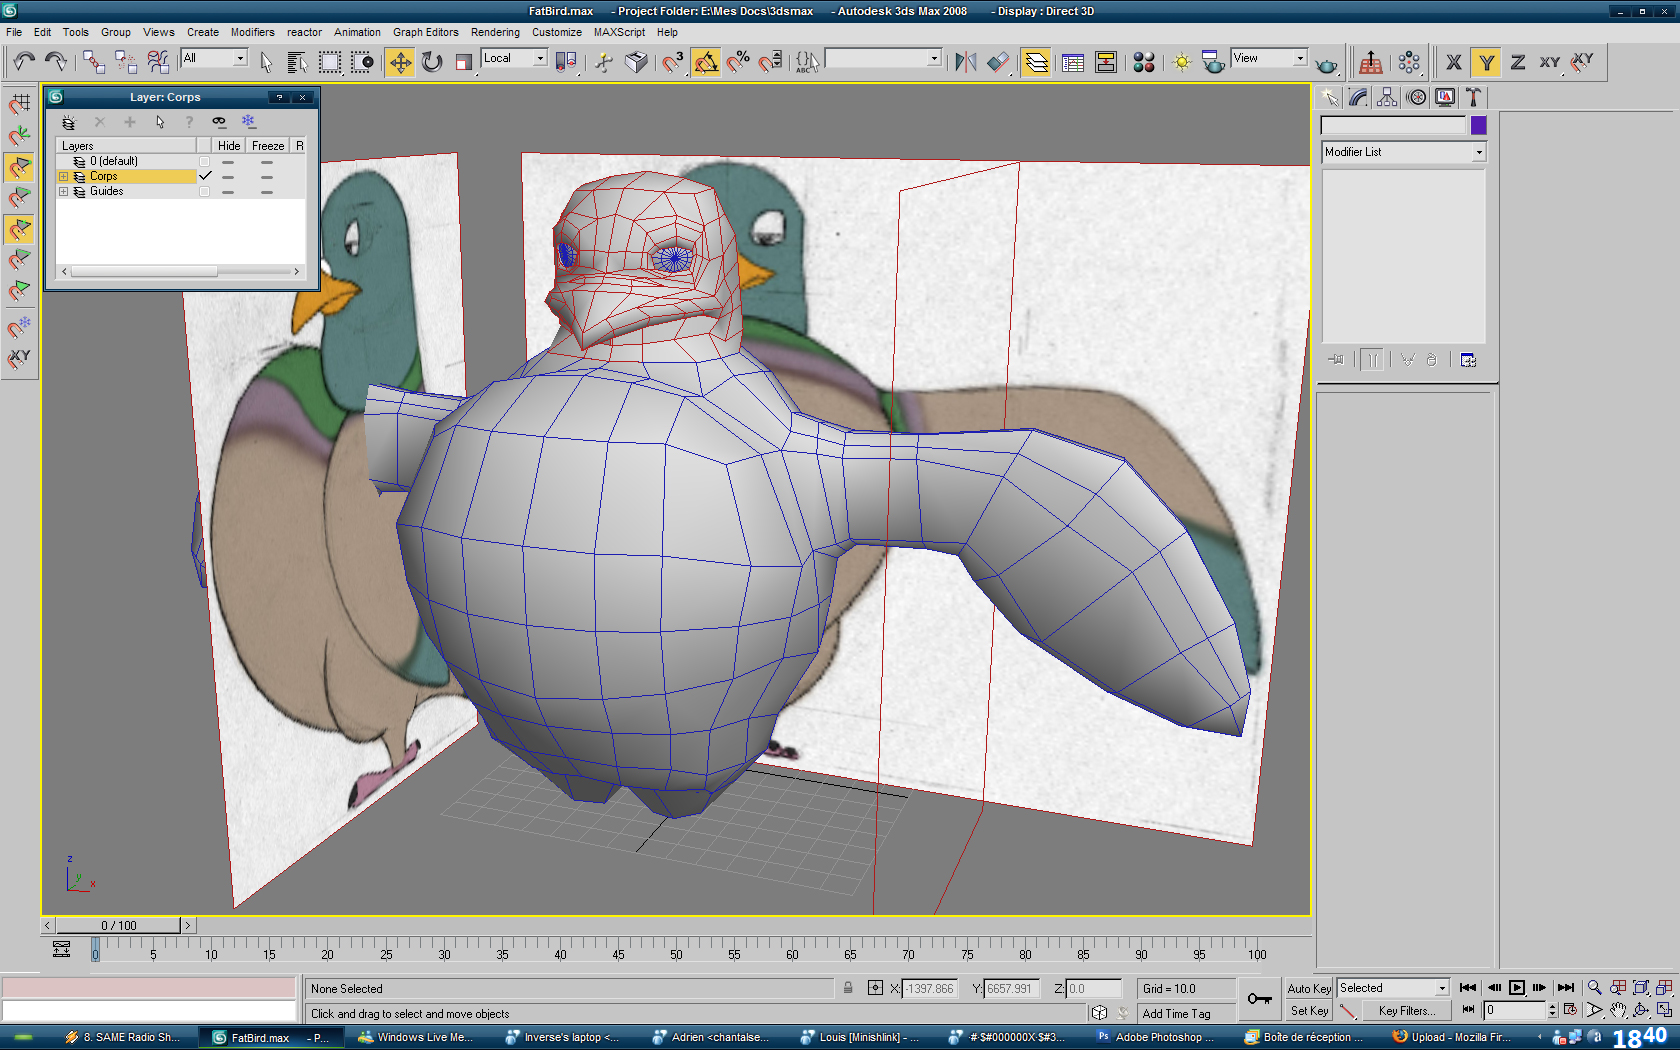Toggle the 3D Snaps magnet icon
Image resolution: width=1680 pixels, height=1050 pixels.
[673, 62]
